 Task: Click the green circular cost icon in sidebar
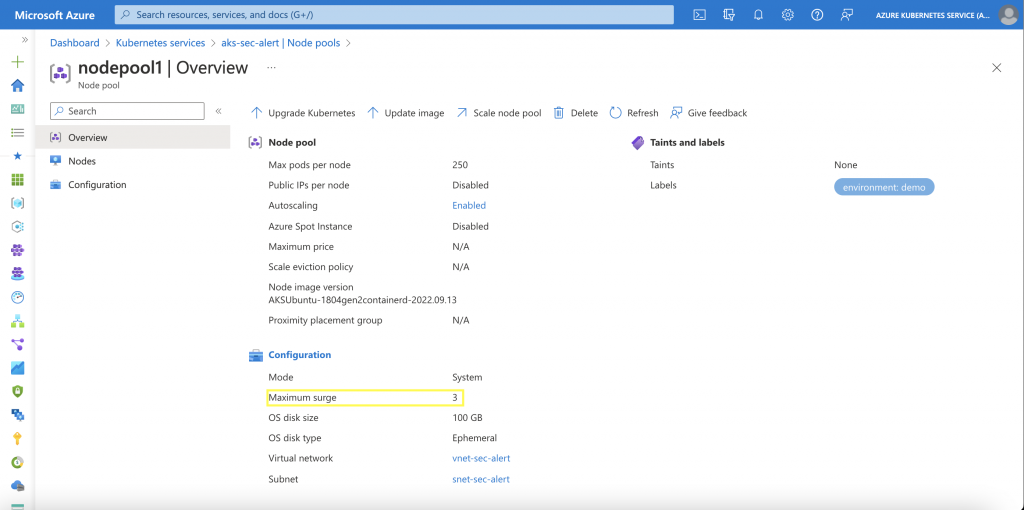18,462
